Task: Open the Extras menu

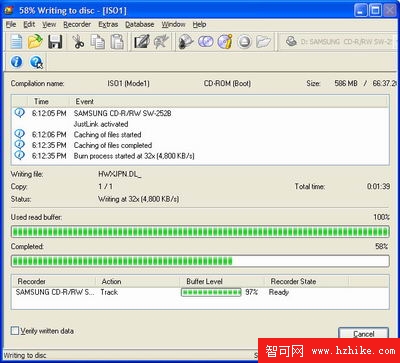Action: [108, 24]
